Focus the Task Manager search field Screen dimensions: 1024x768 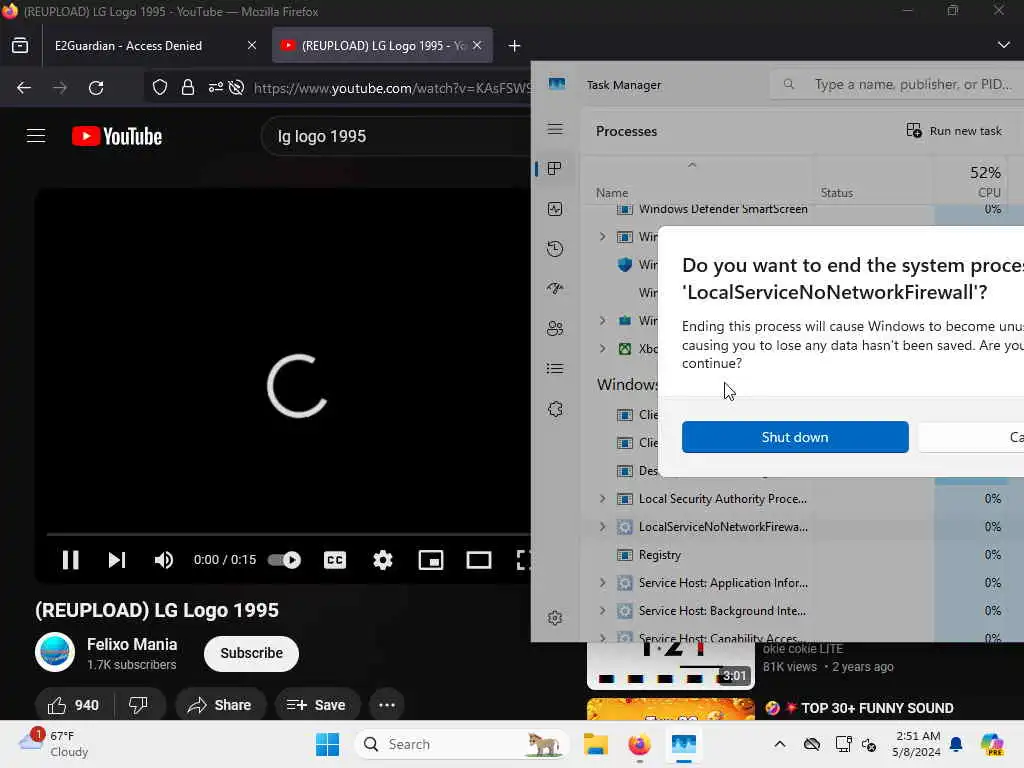pyautogui.click(x=898, y=84)
